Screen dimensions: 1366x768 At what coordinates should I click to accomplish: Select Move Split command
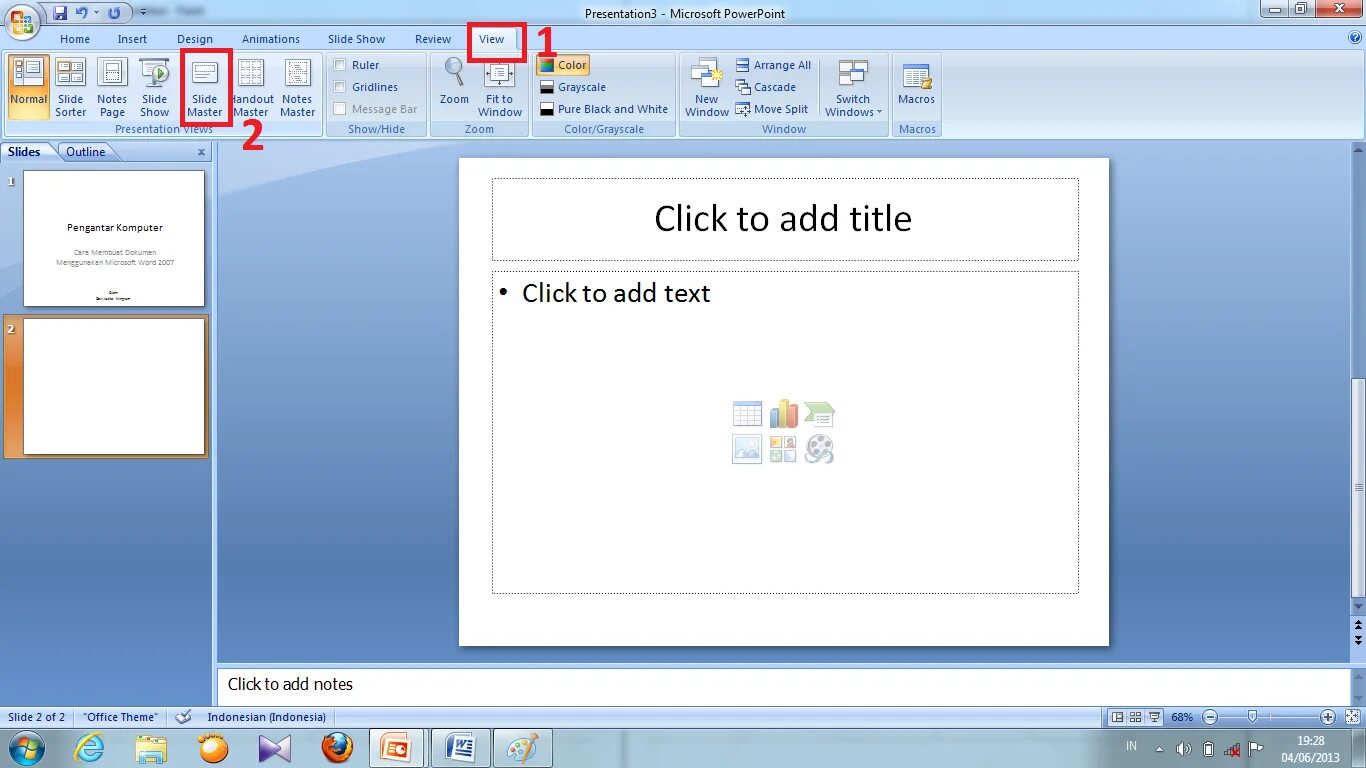[772, 109]
